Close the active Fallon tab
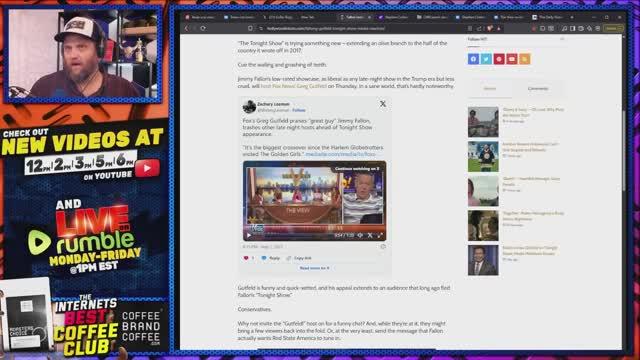 369,17
